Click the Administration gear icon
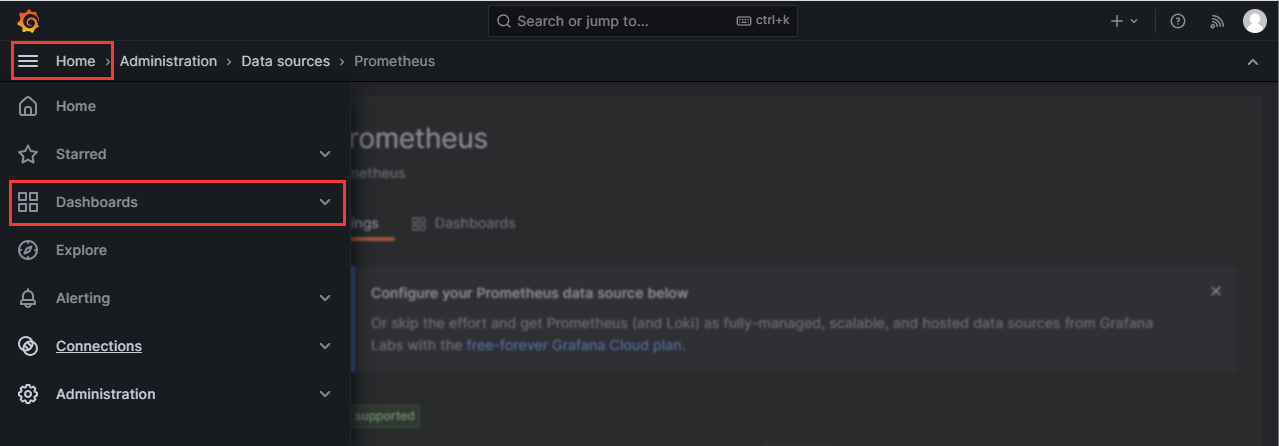The height and width of the screenshot is (446, 1279). point(28,394)
